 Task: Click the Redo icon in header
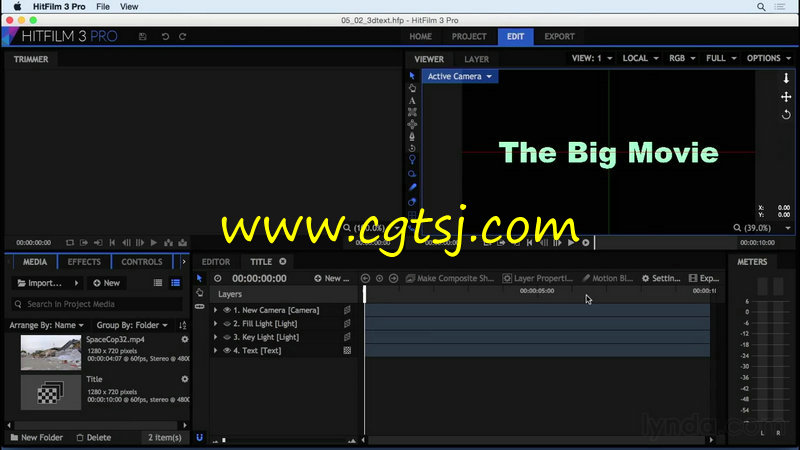click(183, 37)
